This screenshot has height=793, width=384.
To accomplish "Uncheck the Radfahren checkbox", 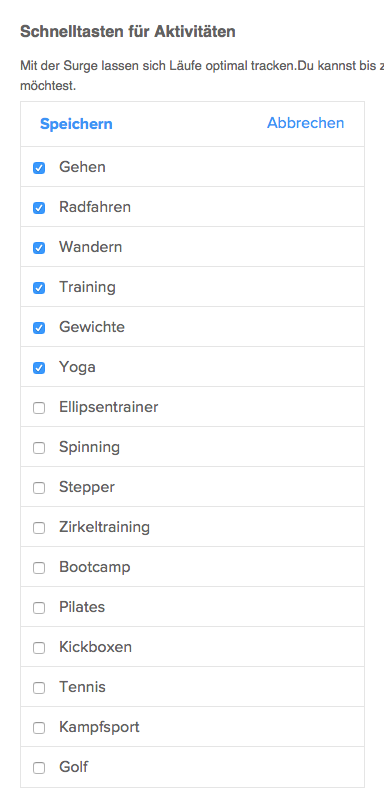I will point(39,208).
